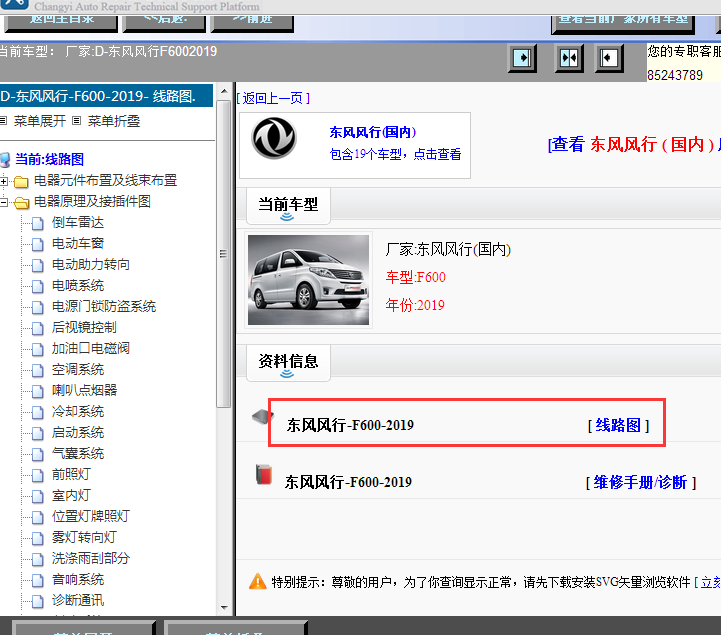Click 东风风行(国内) brand link
721x635 pixels.
373,132
